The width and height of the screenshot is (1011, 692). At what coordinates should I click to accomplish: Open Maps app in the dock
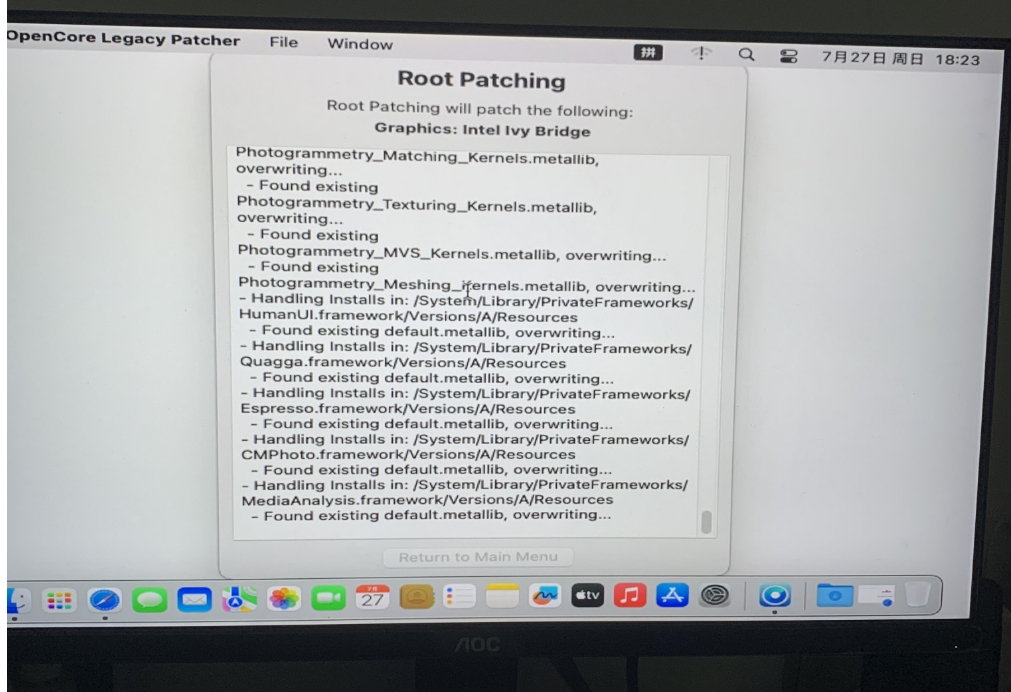(239, 599)
